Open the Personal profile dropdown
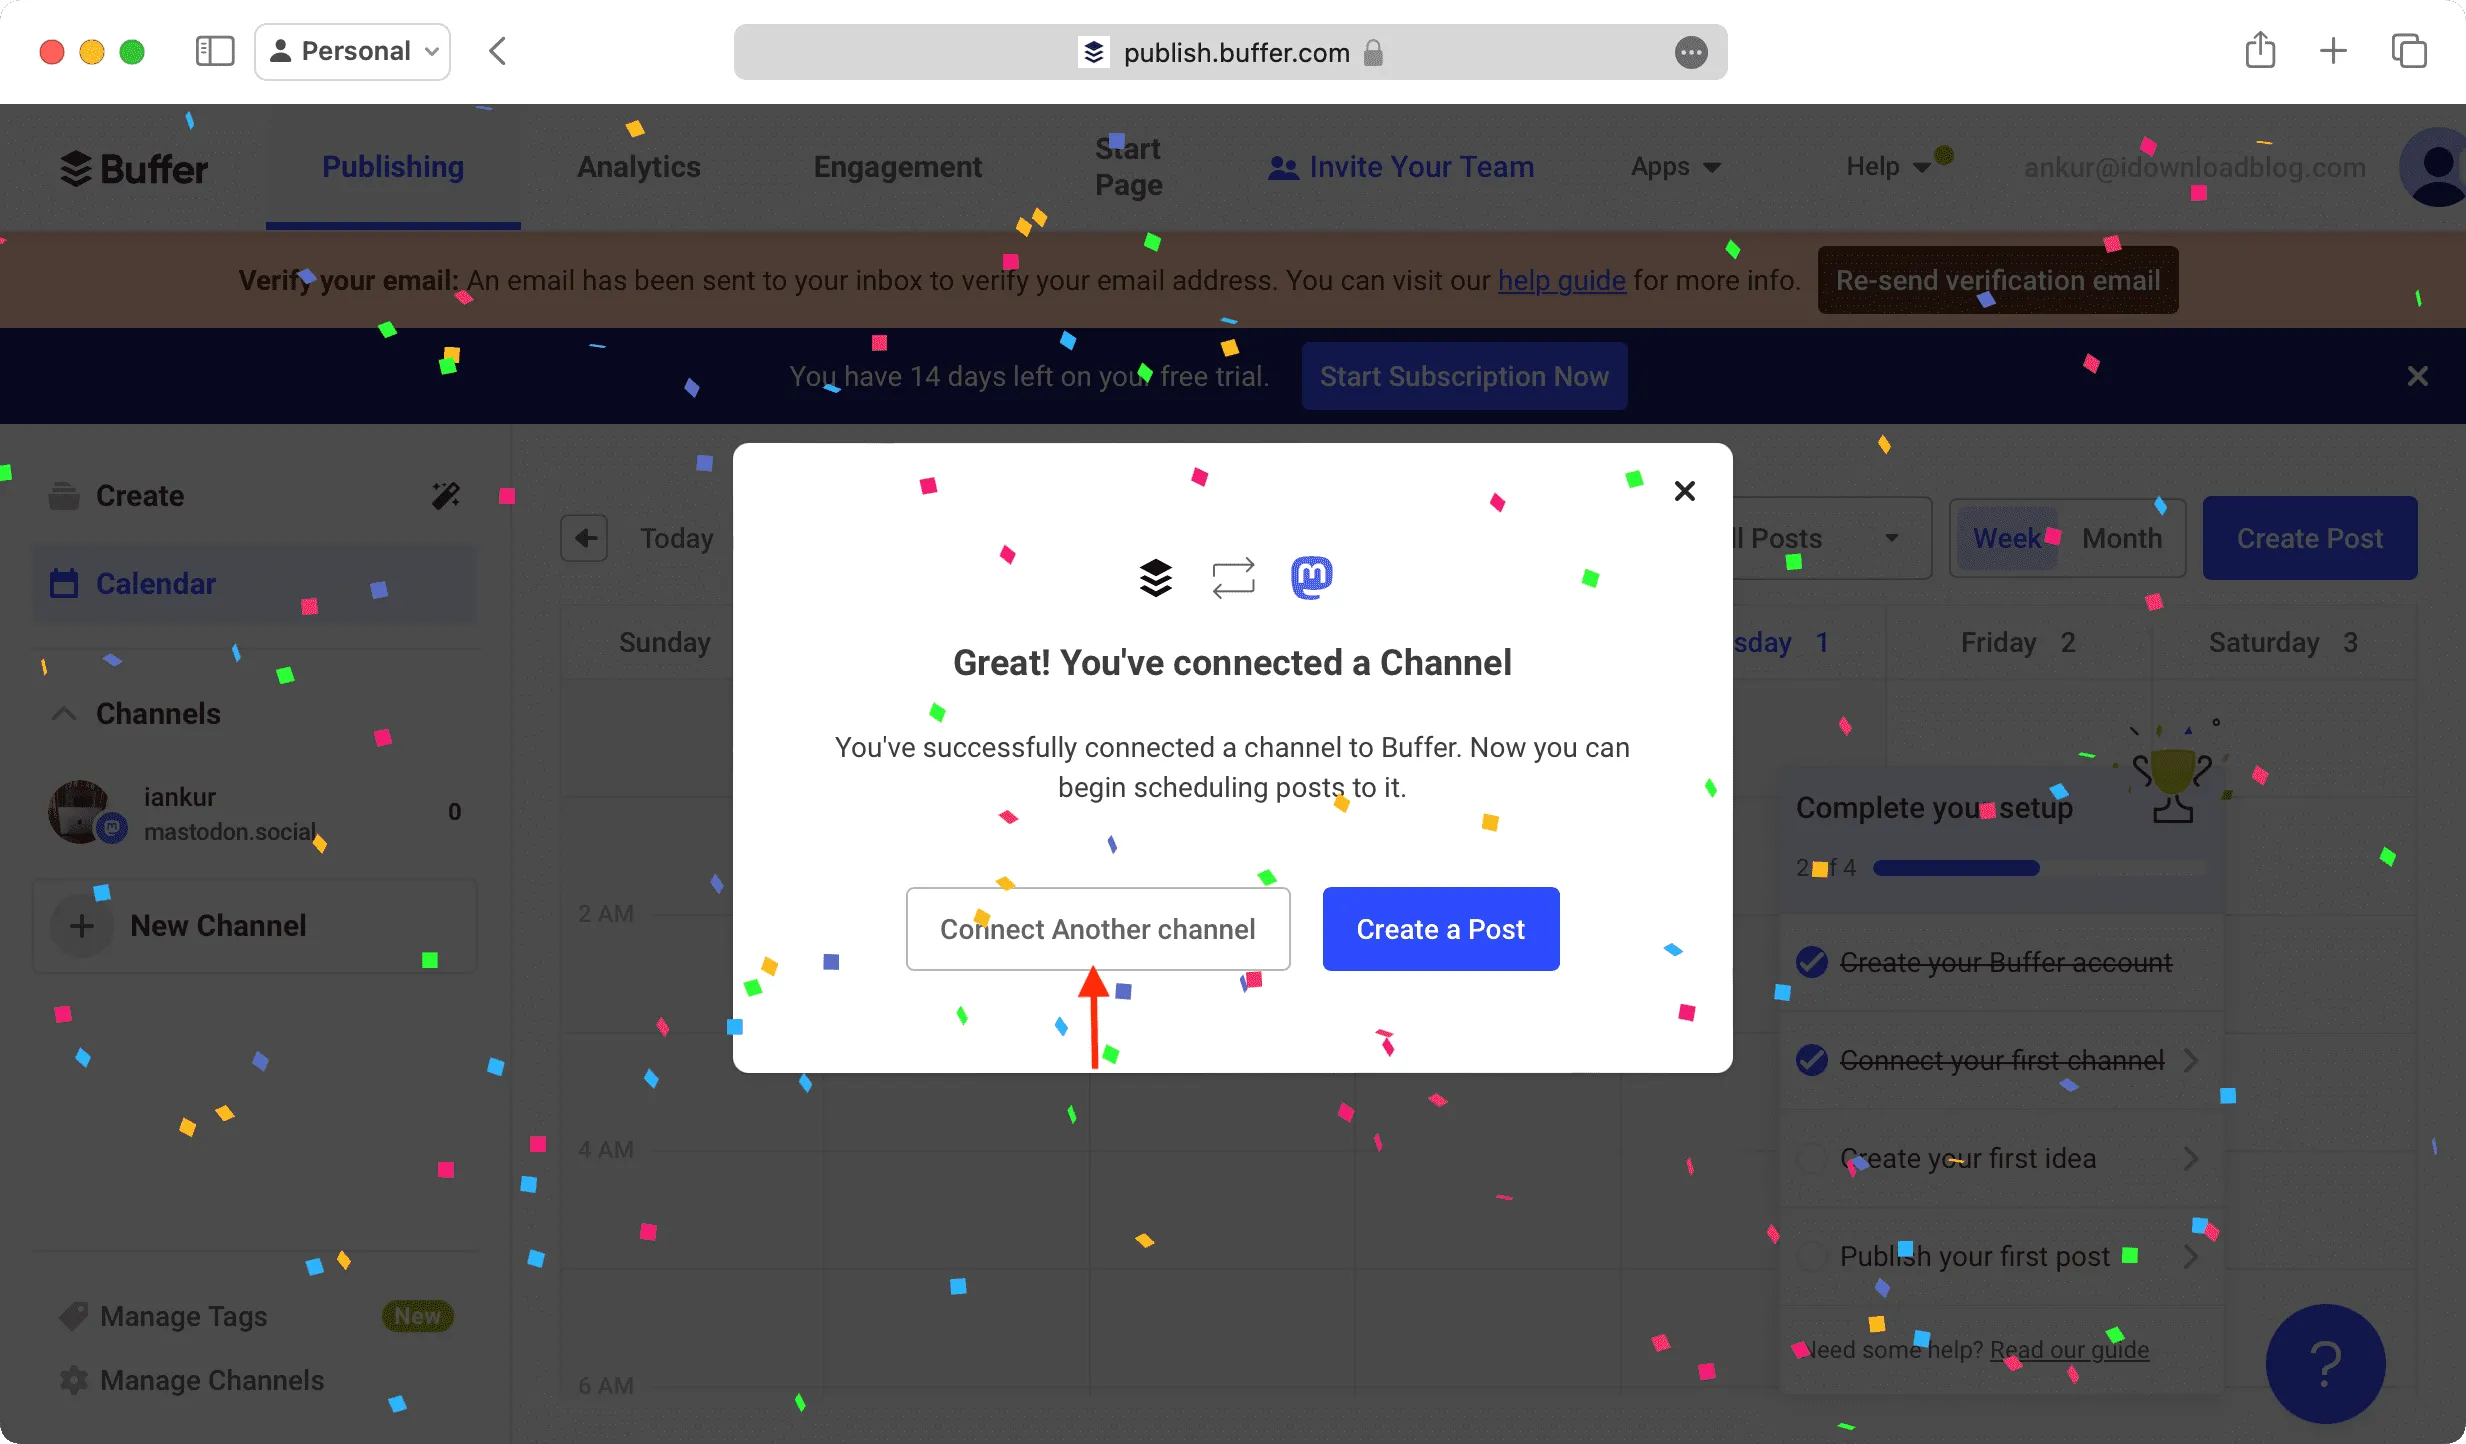The height and width of the screenshot is (1444, 2466). [x=353, y=51]
